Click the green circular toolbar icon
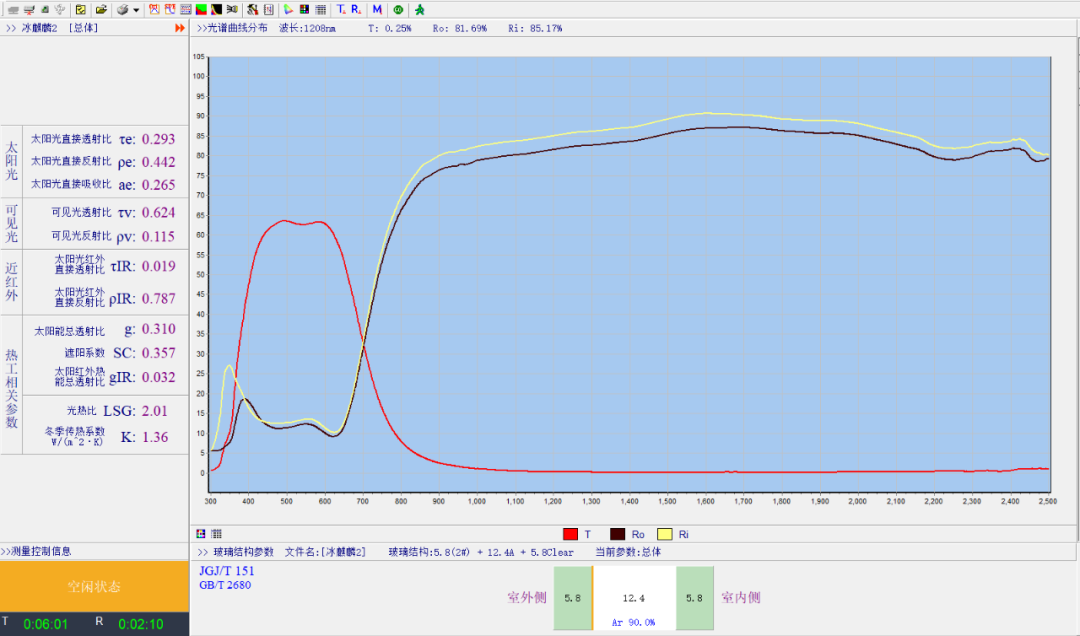Viewport: 1080px width, 636px height. [x=398, y=10]
